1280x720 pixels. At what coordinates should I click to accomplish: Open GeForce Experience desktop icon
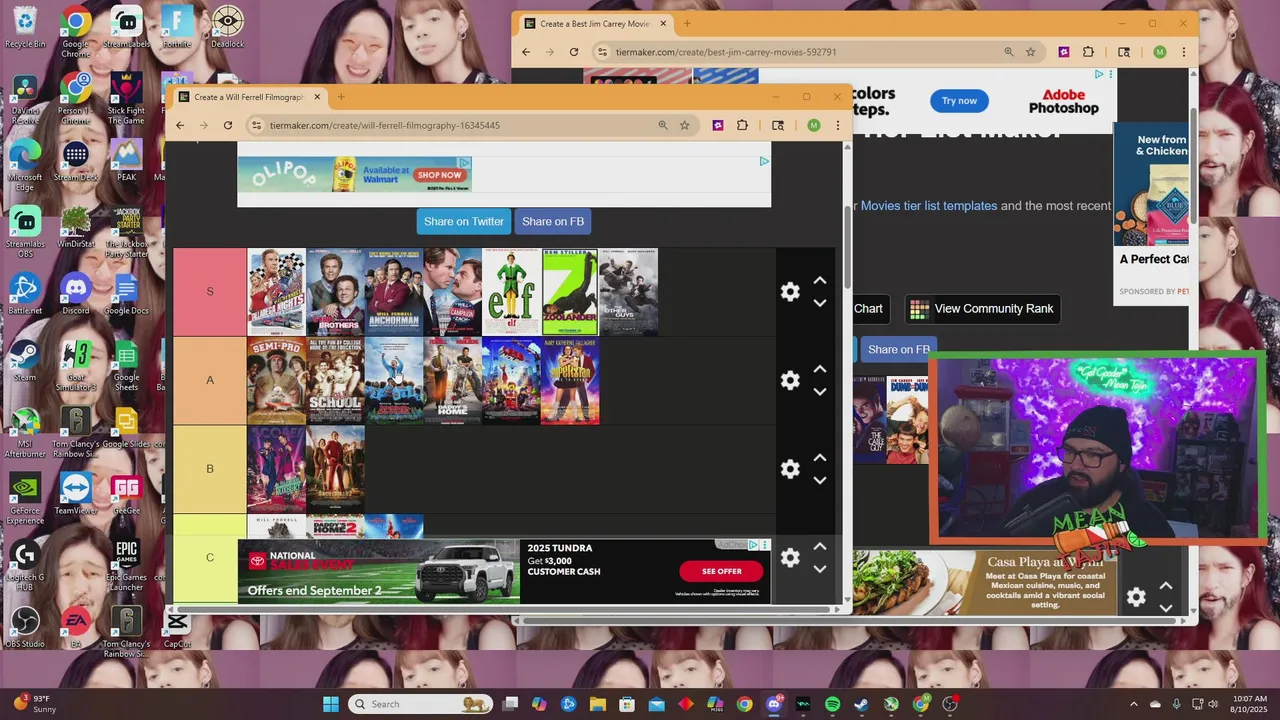click(x=25, y=499)
